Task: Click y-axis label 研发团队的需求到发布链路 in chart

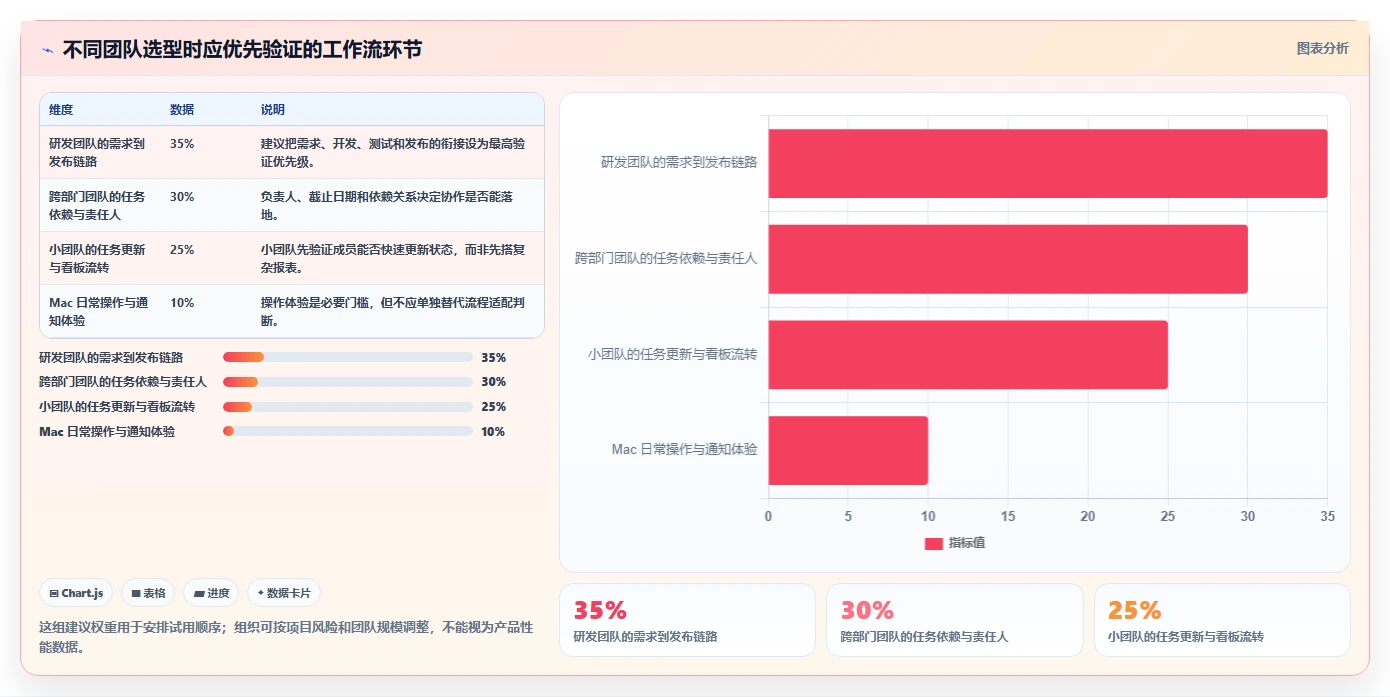Action: click(x=679, y=162)
